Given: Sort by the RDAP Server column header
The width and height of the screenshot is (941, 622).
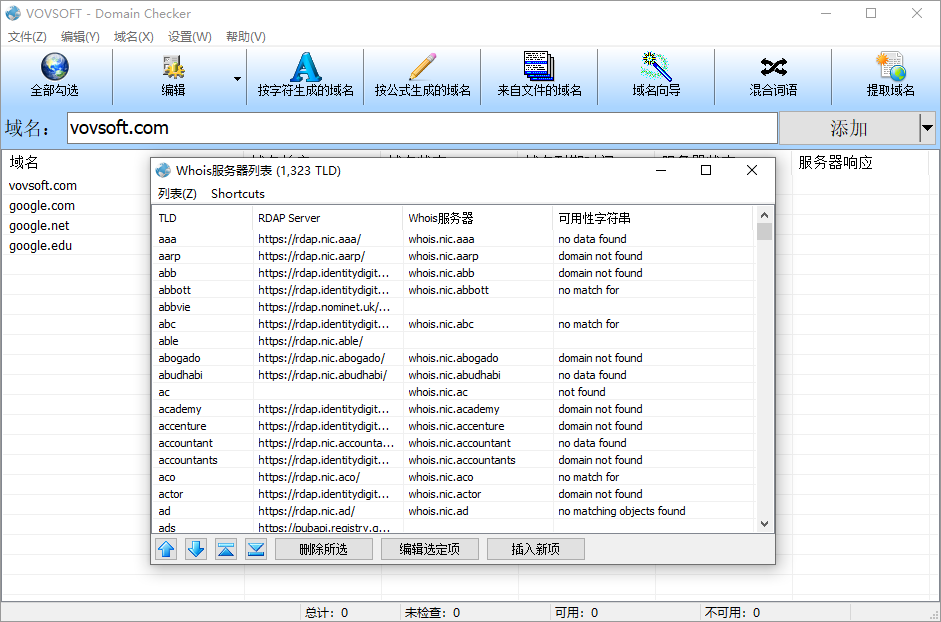Looking at the screenshot, I should pos(328,218).
